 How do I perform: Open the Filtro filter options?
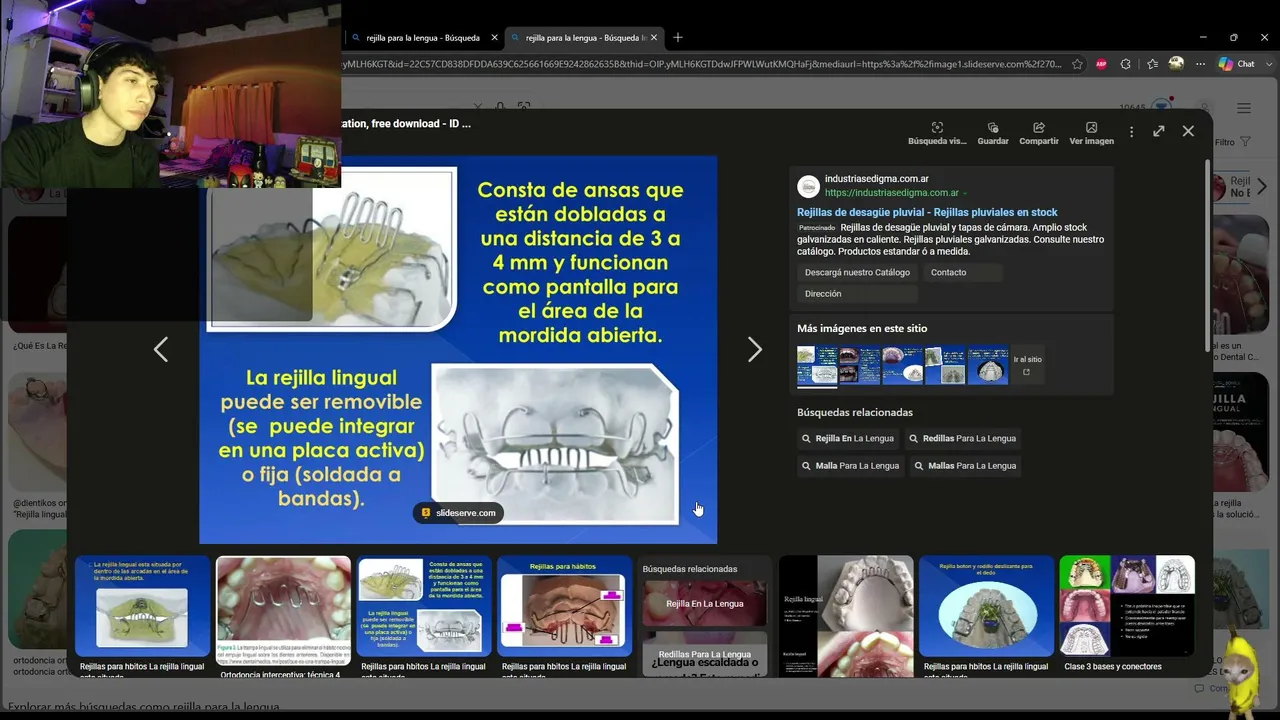[1232, 142]
